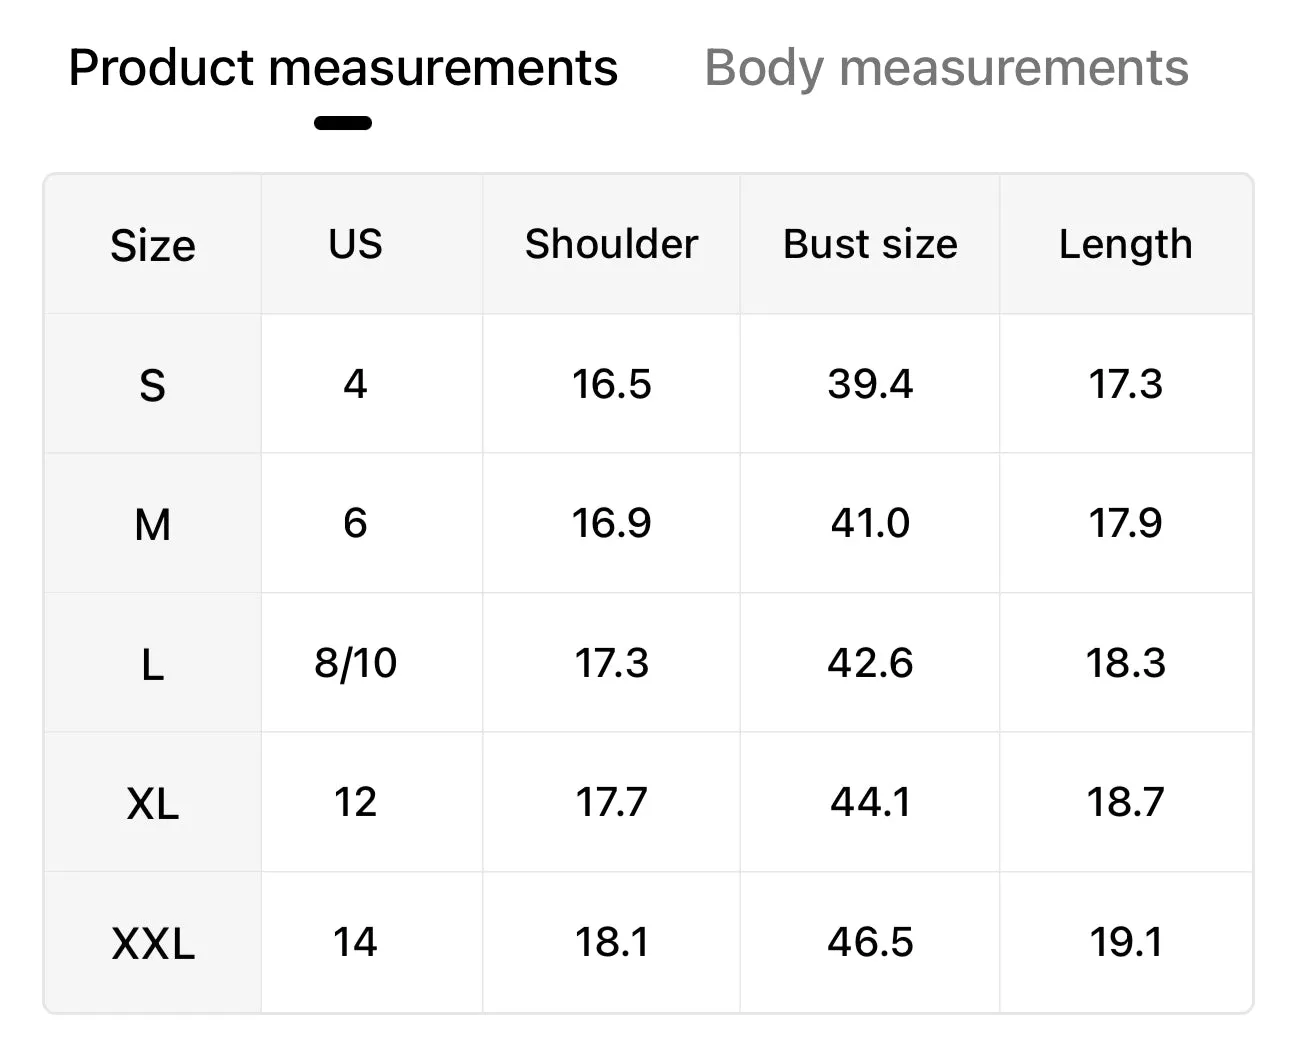This screenshot has height=1052, width=1290.
Task: Click the Length column header
Action: click(1126, 245)
